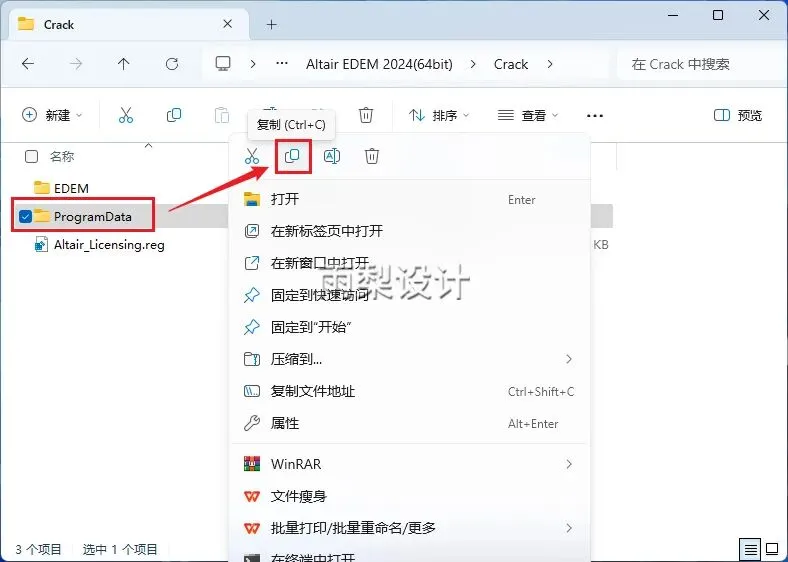The height and width of the screenshot is (562, 788).
Task: Choose 固定到快速访问
Action: (410, 295)
